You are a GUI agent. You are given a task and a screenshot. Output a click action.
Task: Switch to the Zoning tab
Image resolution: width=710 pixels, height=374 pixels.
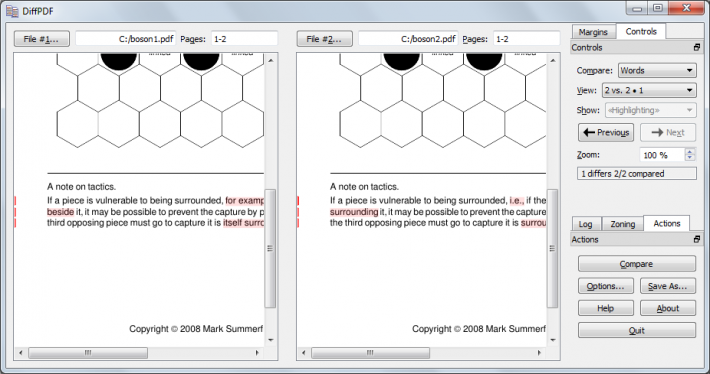point(623,224)
